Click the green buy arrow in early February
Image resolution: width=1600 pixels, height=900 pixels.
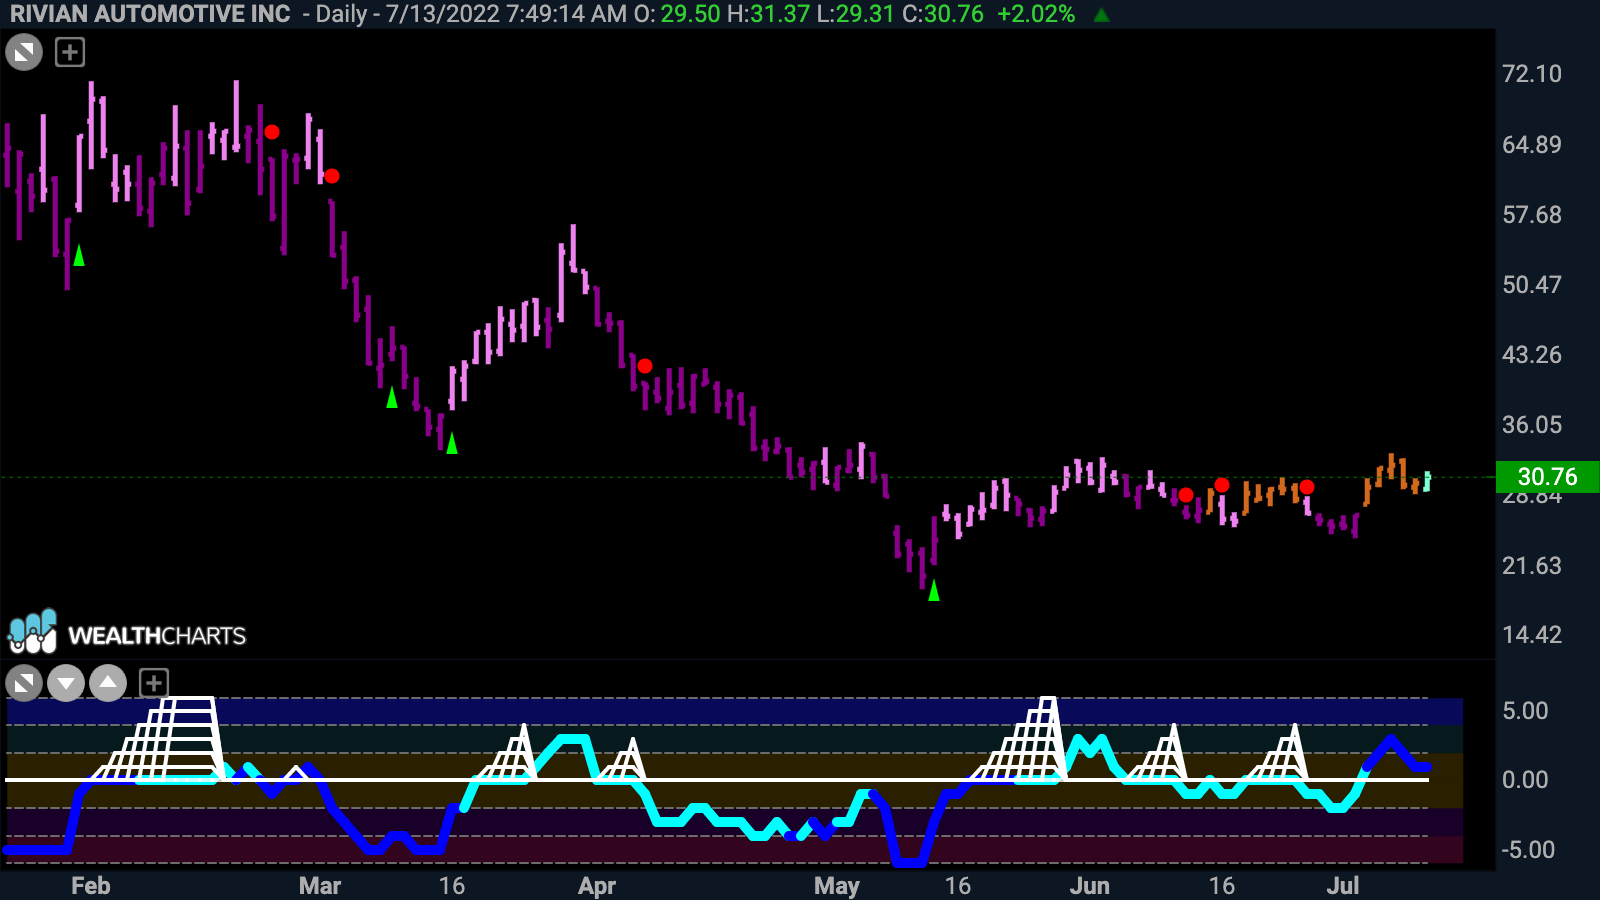coord(79,255)
